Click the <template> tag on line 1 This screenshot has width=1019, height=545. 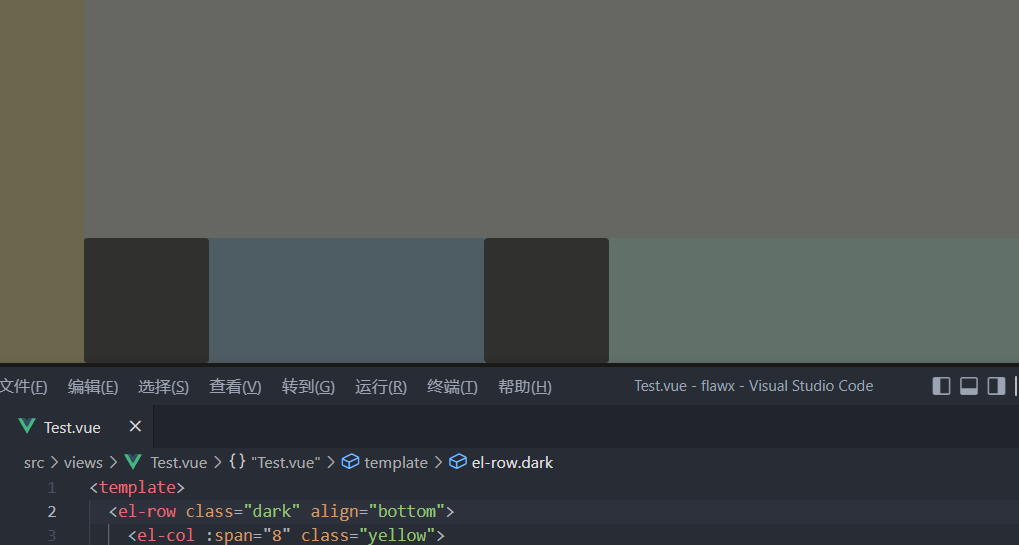coord(137,488)
